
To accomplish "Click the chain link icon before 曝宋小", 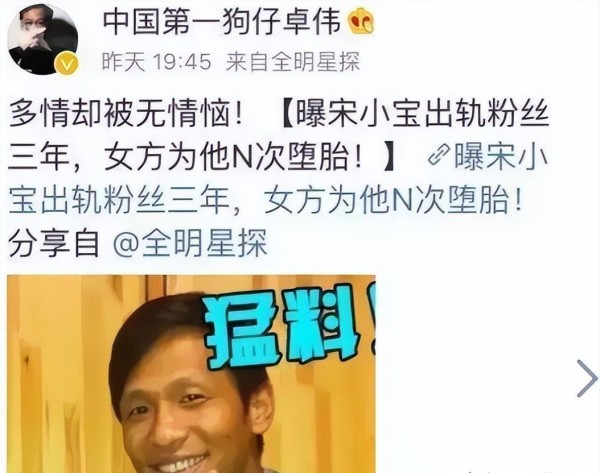I will tap(439, 155).
